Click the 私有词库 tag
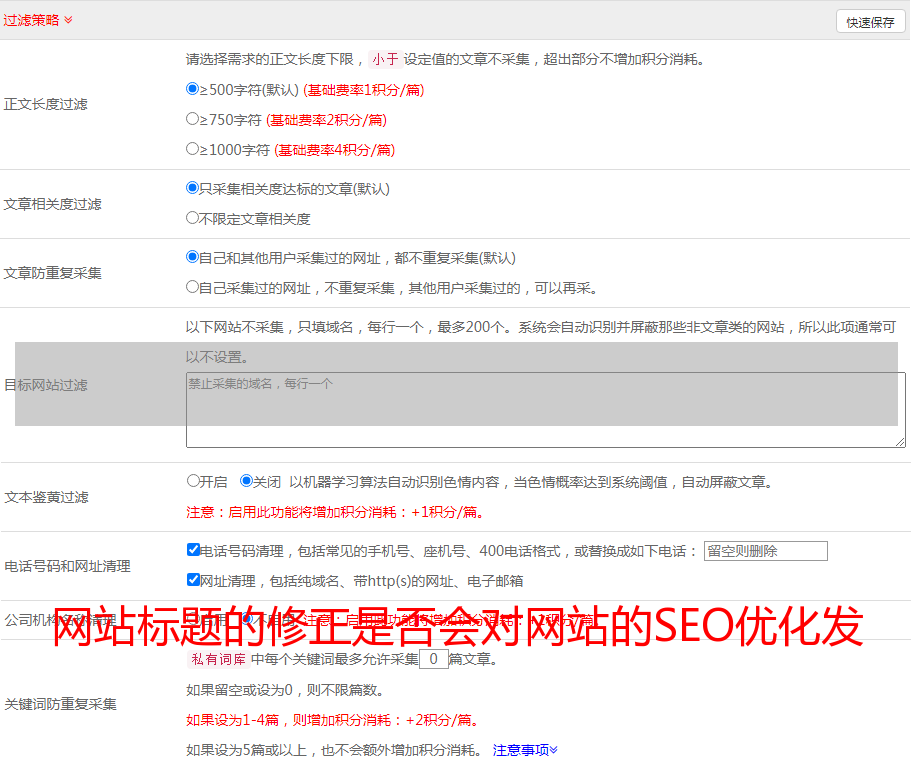This screenshot has width=912, height=768. 219,659
